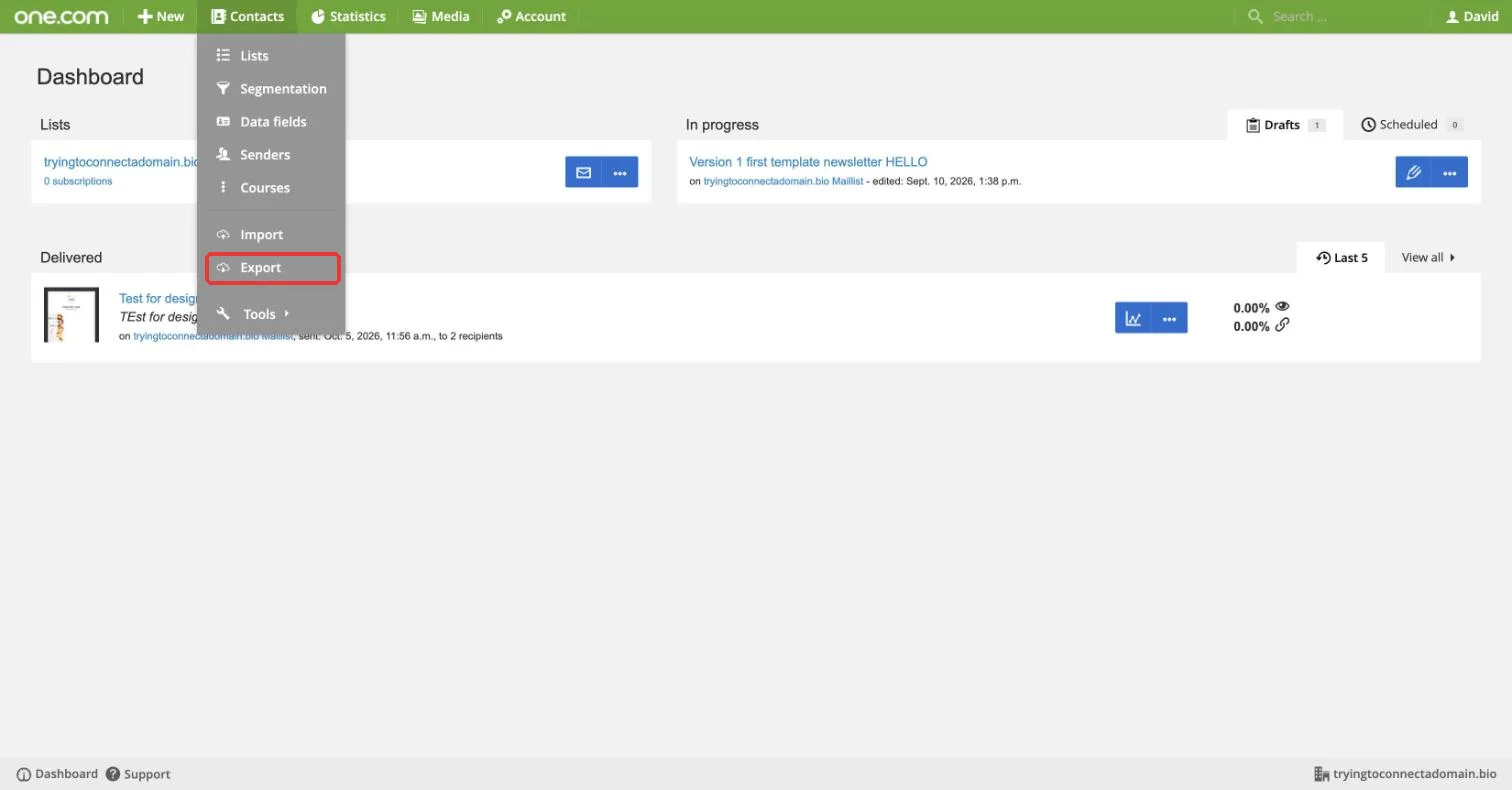Go to Dashboard in footer
Viewport: 1512px width, 790px height.
58,774
